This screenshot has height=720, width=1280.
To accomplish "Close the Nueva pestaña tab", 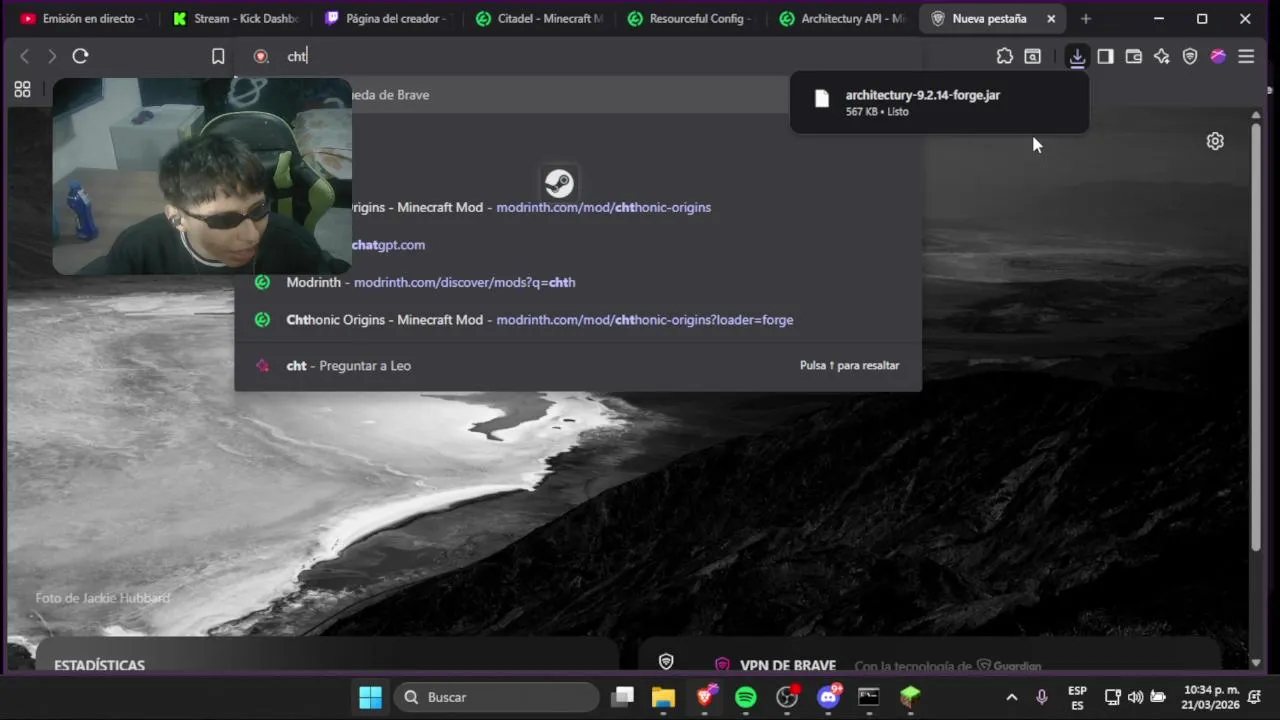I will point(1051,18).
